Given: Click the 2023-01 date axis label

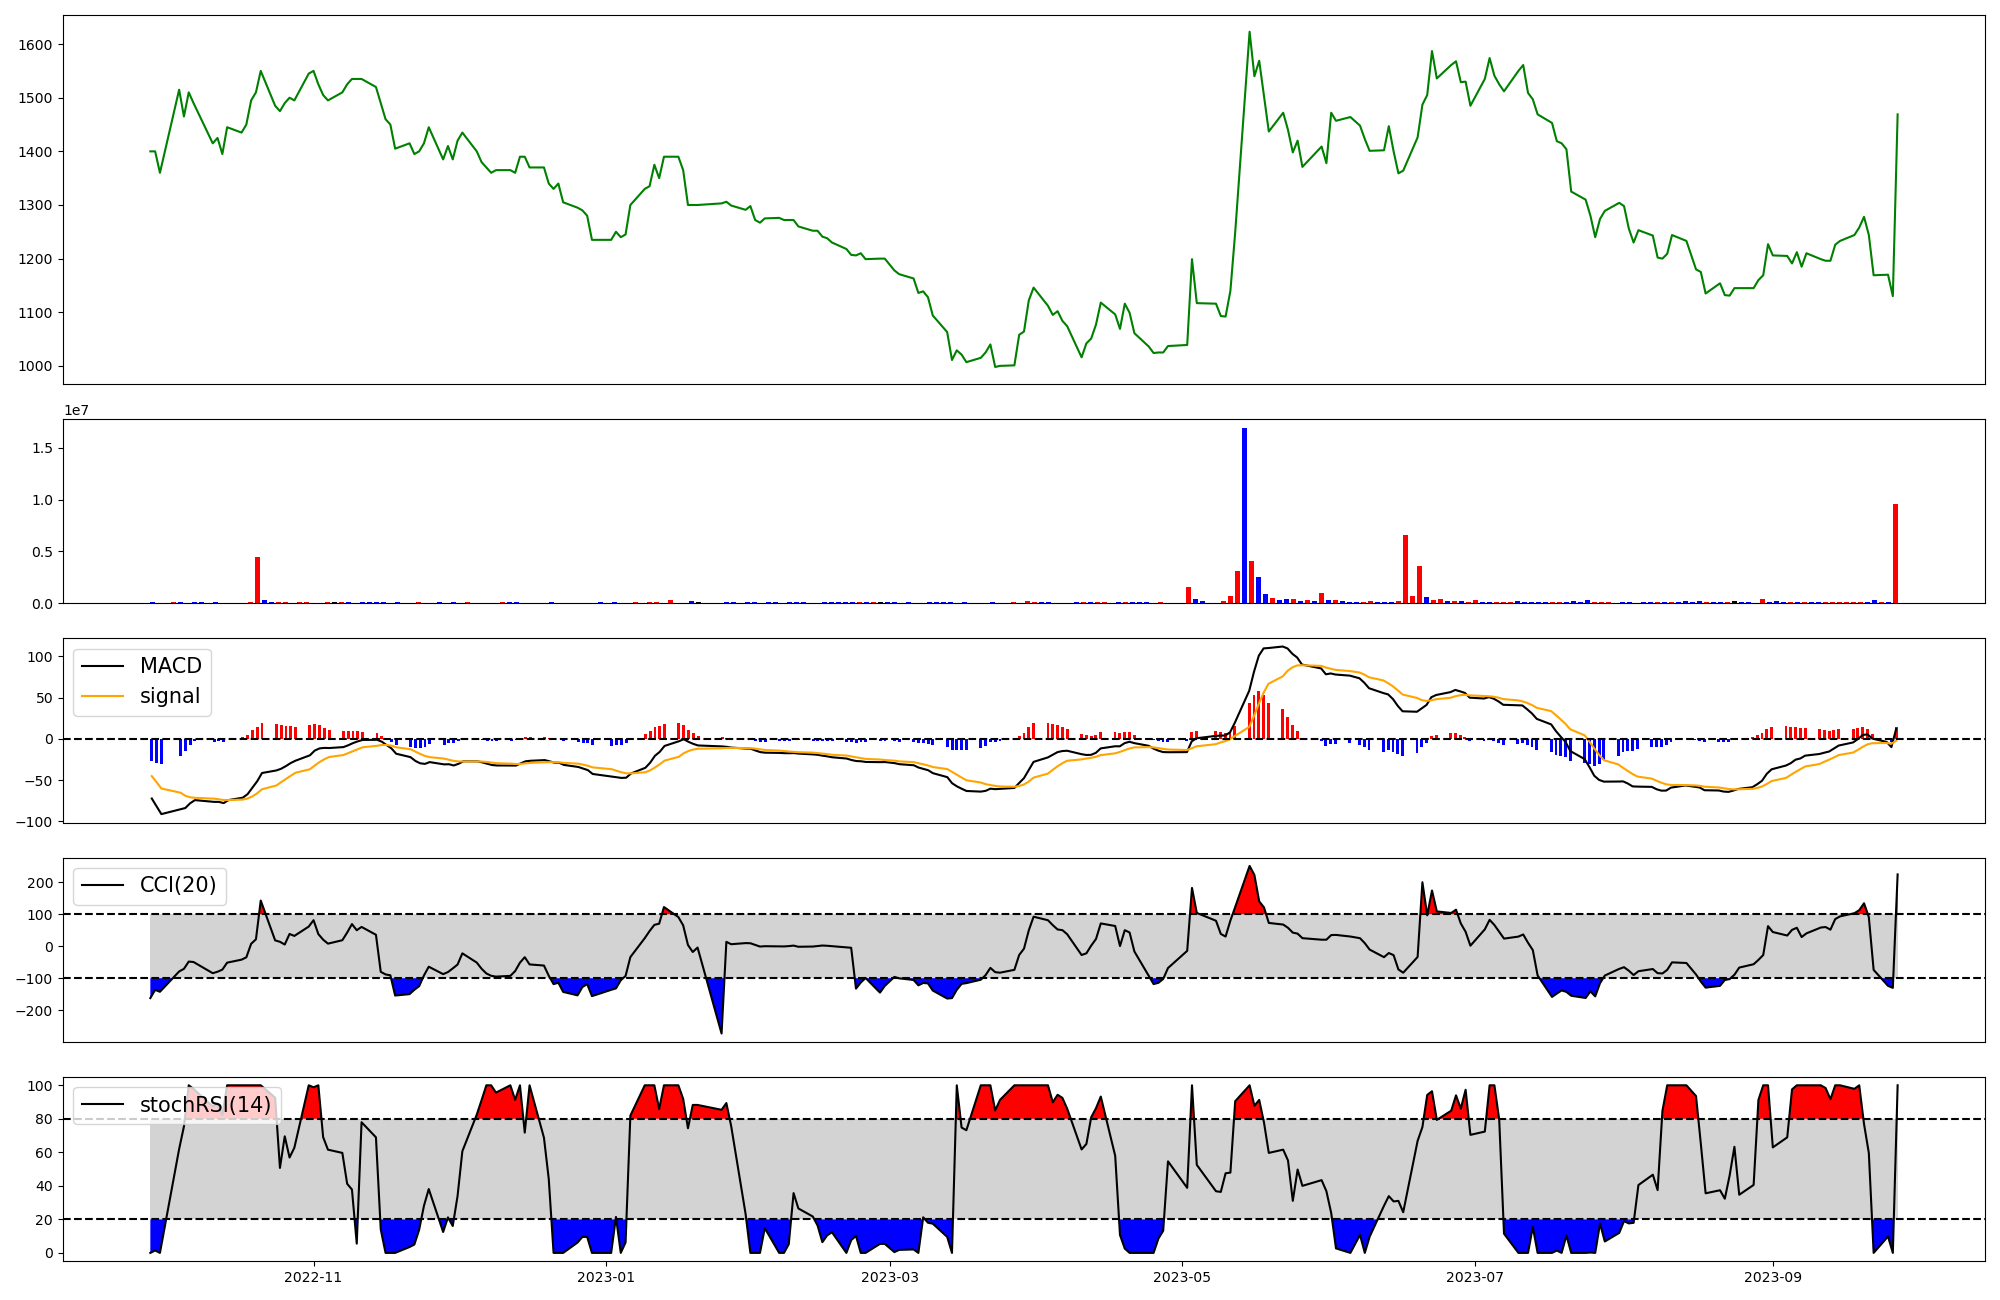Looking at the screenshot, I should click(x=605, y=1277).
